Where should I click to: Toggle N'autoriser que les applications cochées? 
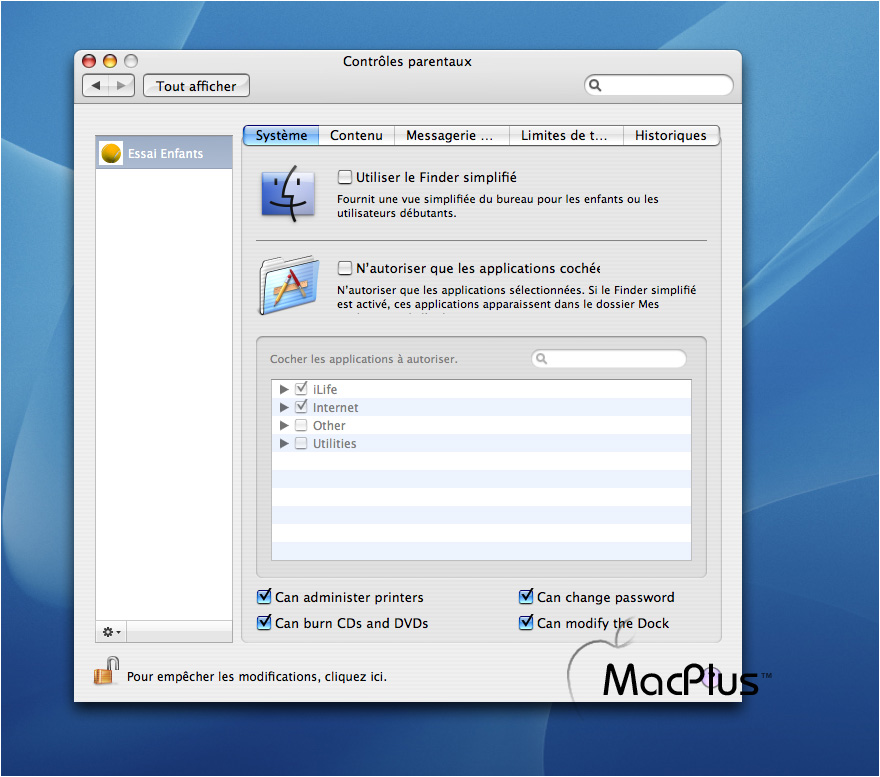coord(345,268)
